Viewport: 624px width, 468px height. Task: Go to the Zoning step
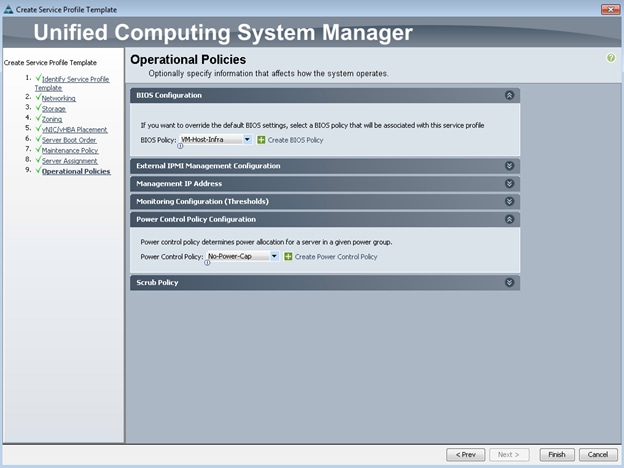(52, 119)
